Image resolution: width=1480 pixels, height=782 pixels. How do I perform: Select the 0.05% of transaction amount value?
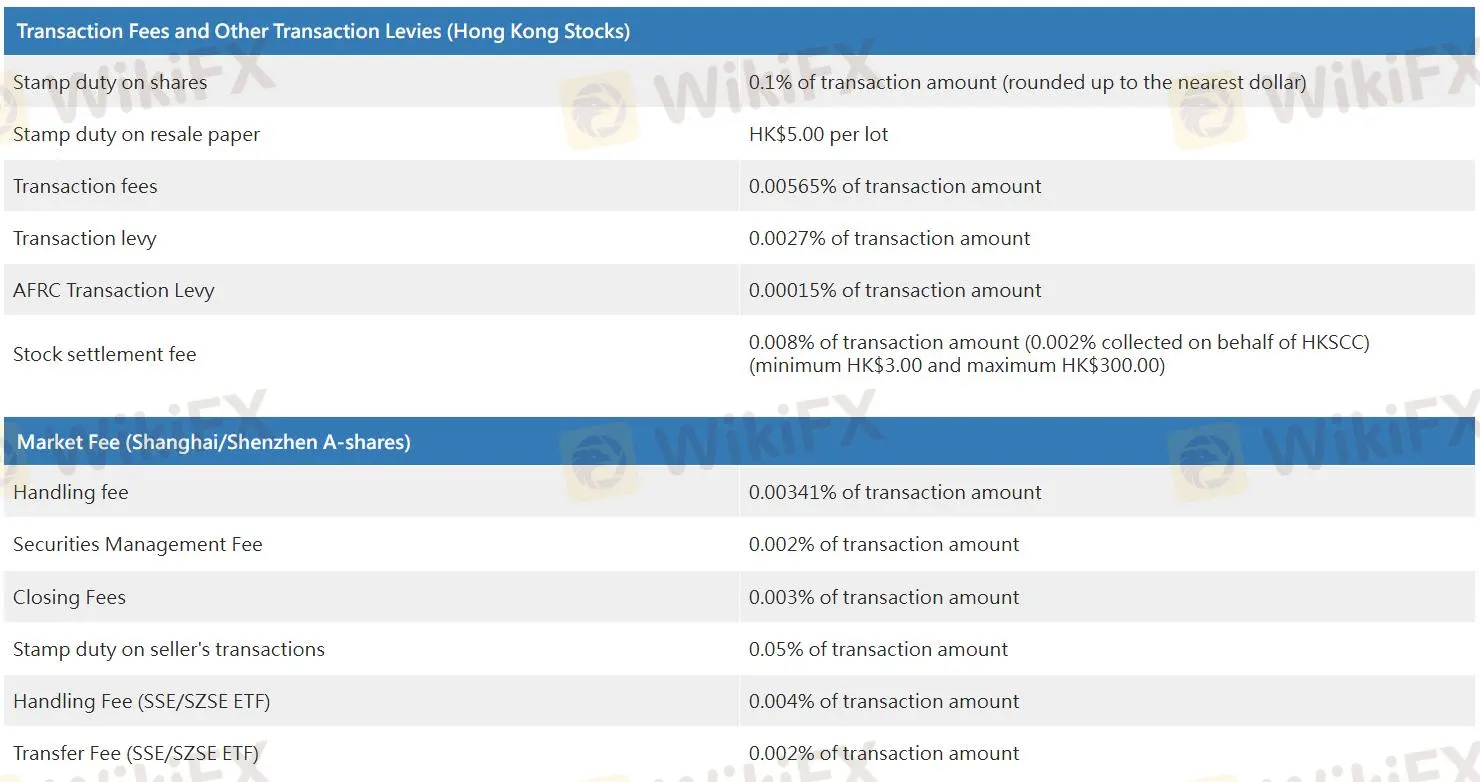pyautogui.click(x=878, y=649)
